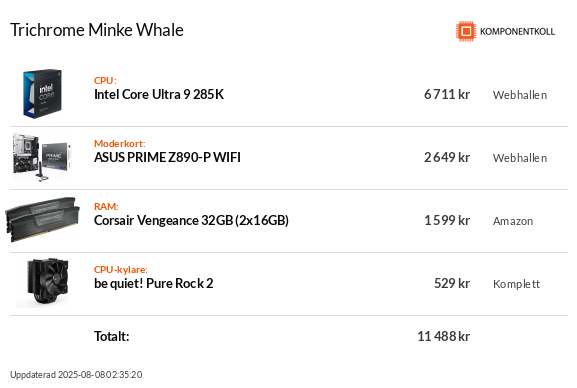Viewport: 577px width, 388px height.
Task: Open the Komplett retailer link
Action: [x=516, y=284]
